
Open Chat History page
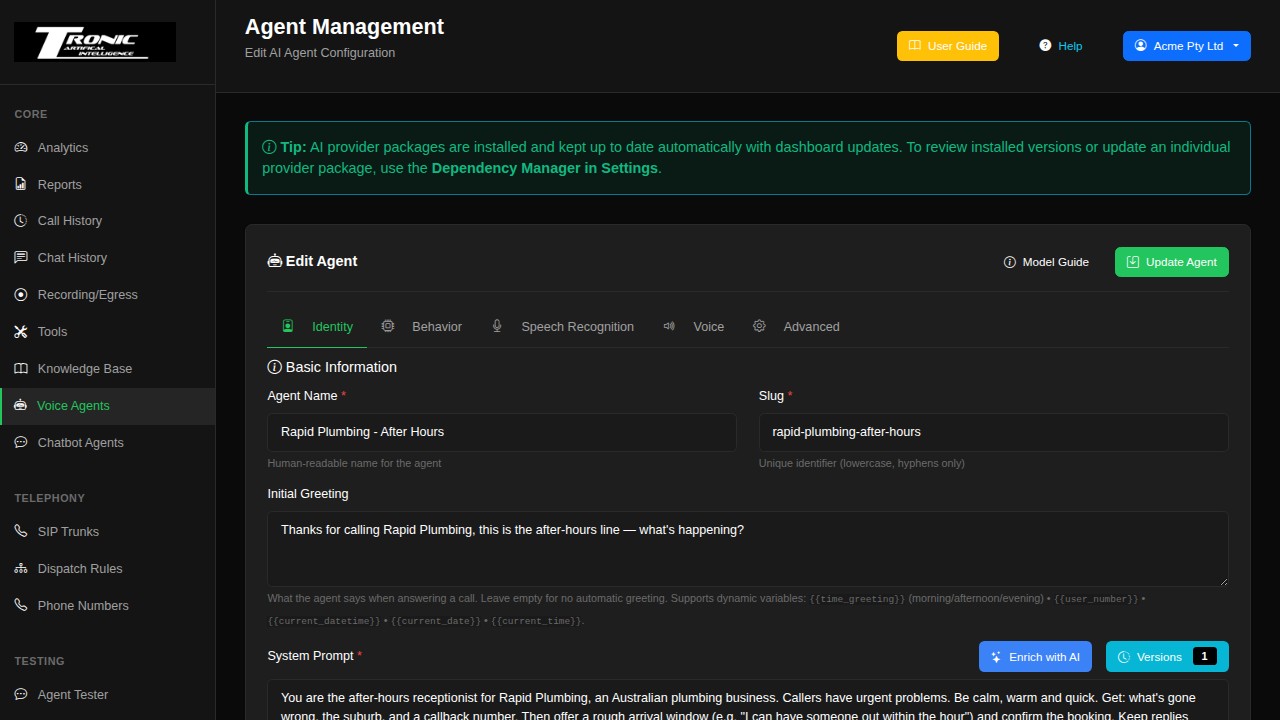[x=107, y=258]
